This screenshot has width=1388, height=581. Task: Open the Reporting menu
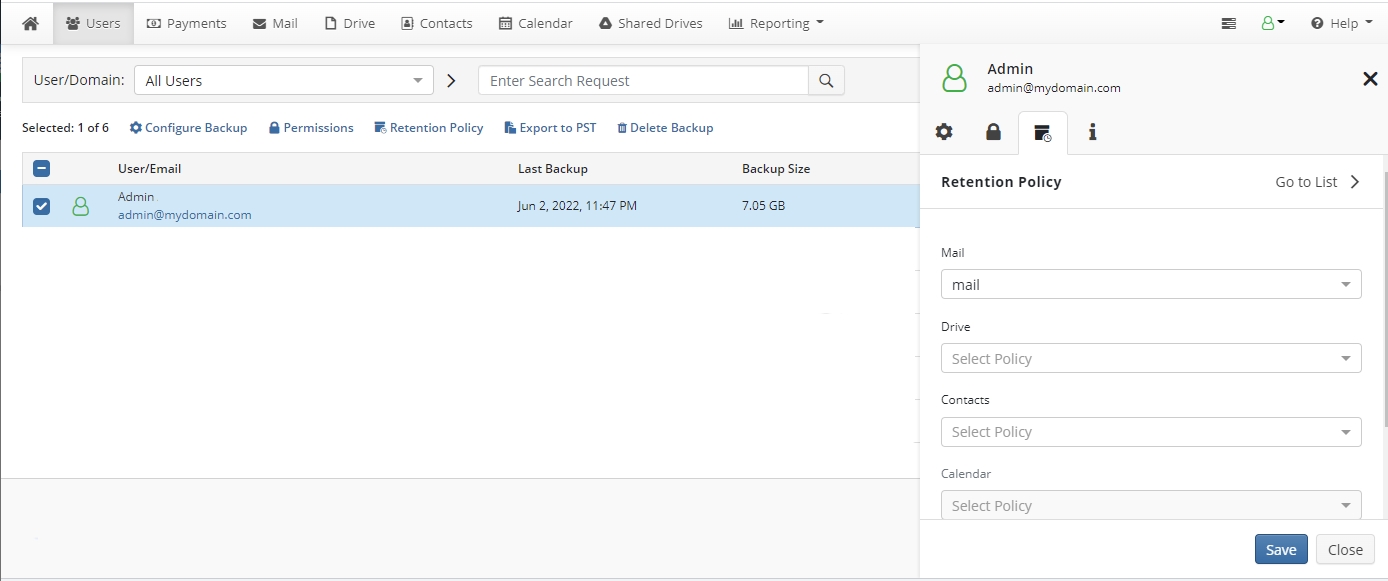[x=775, y=23]
